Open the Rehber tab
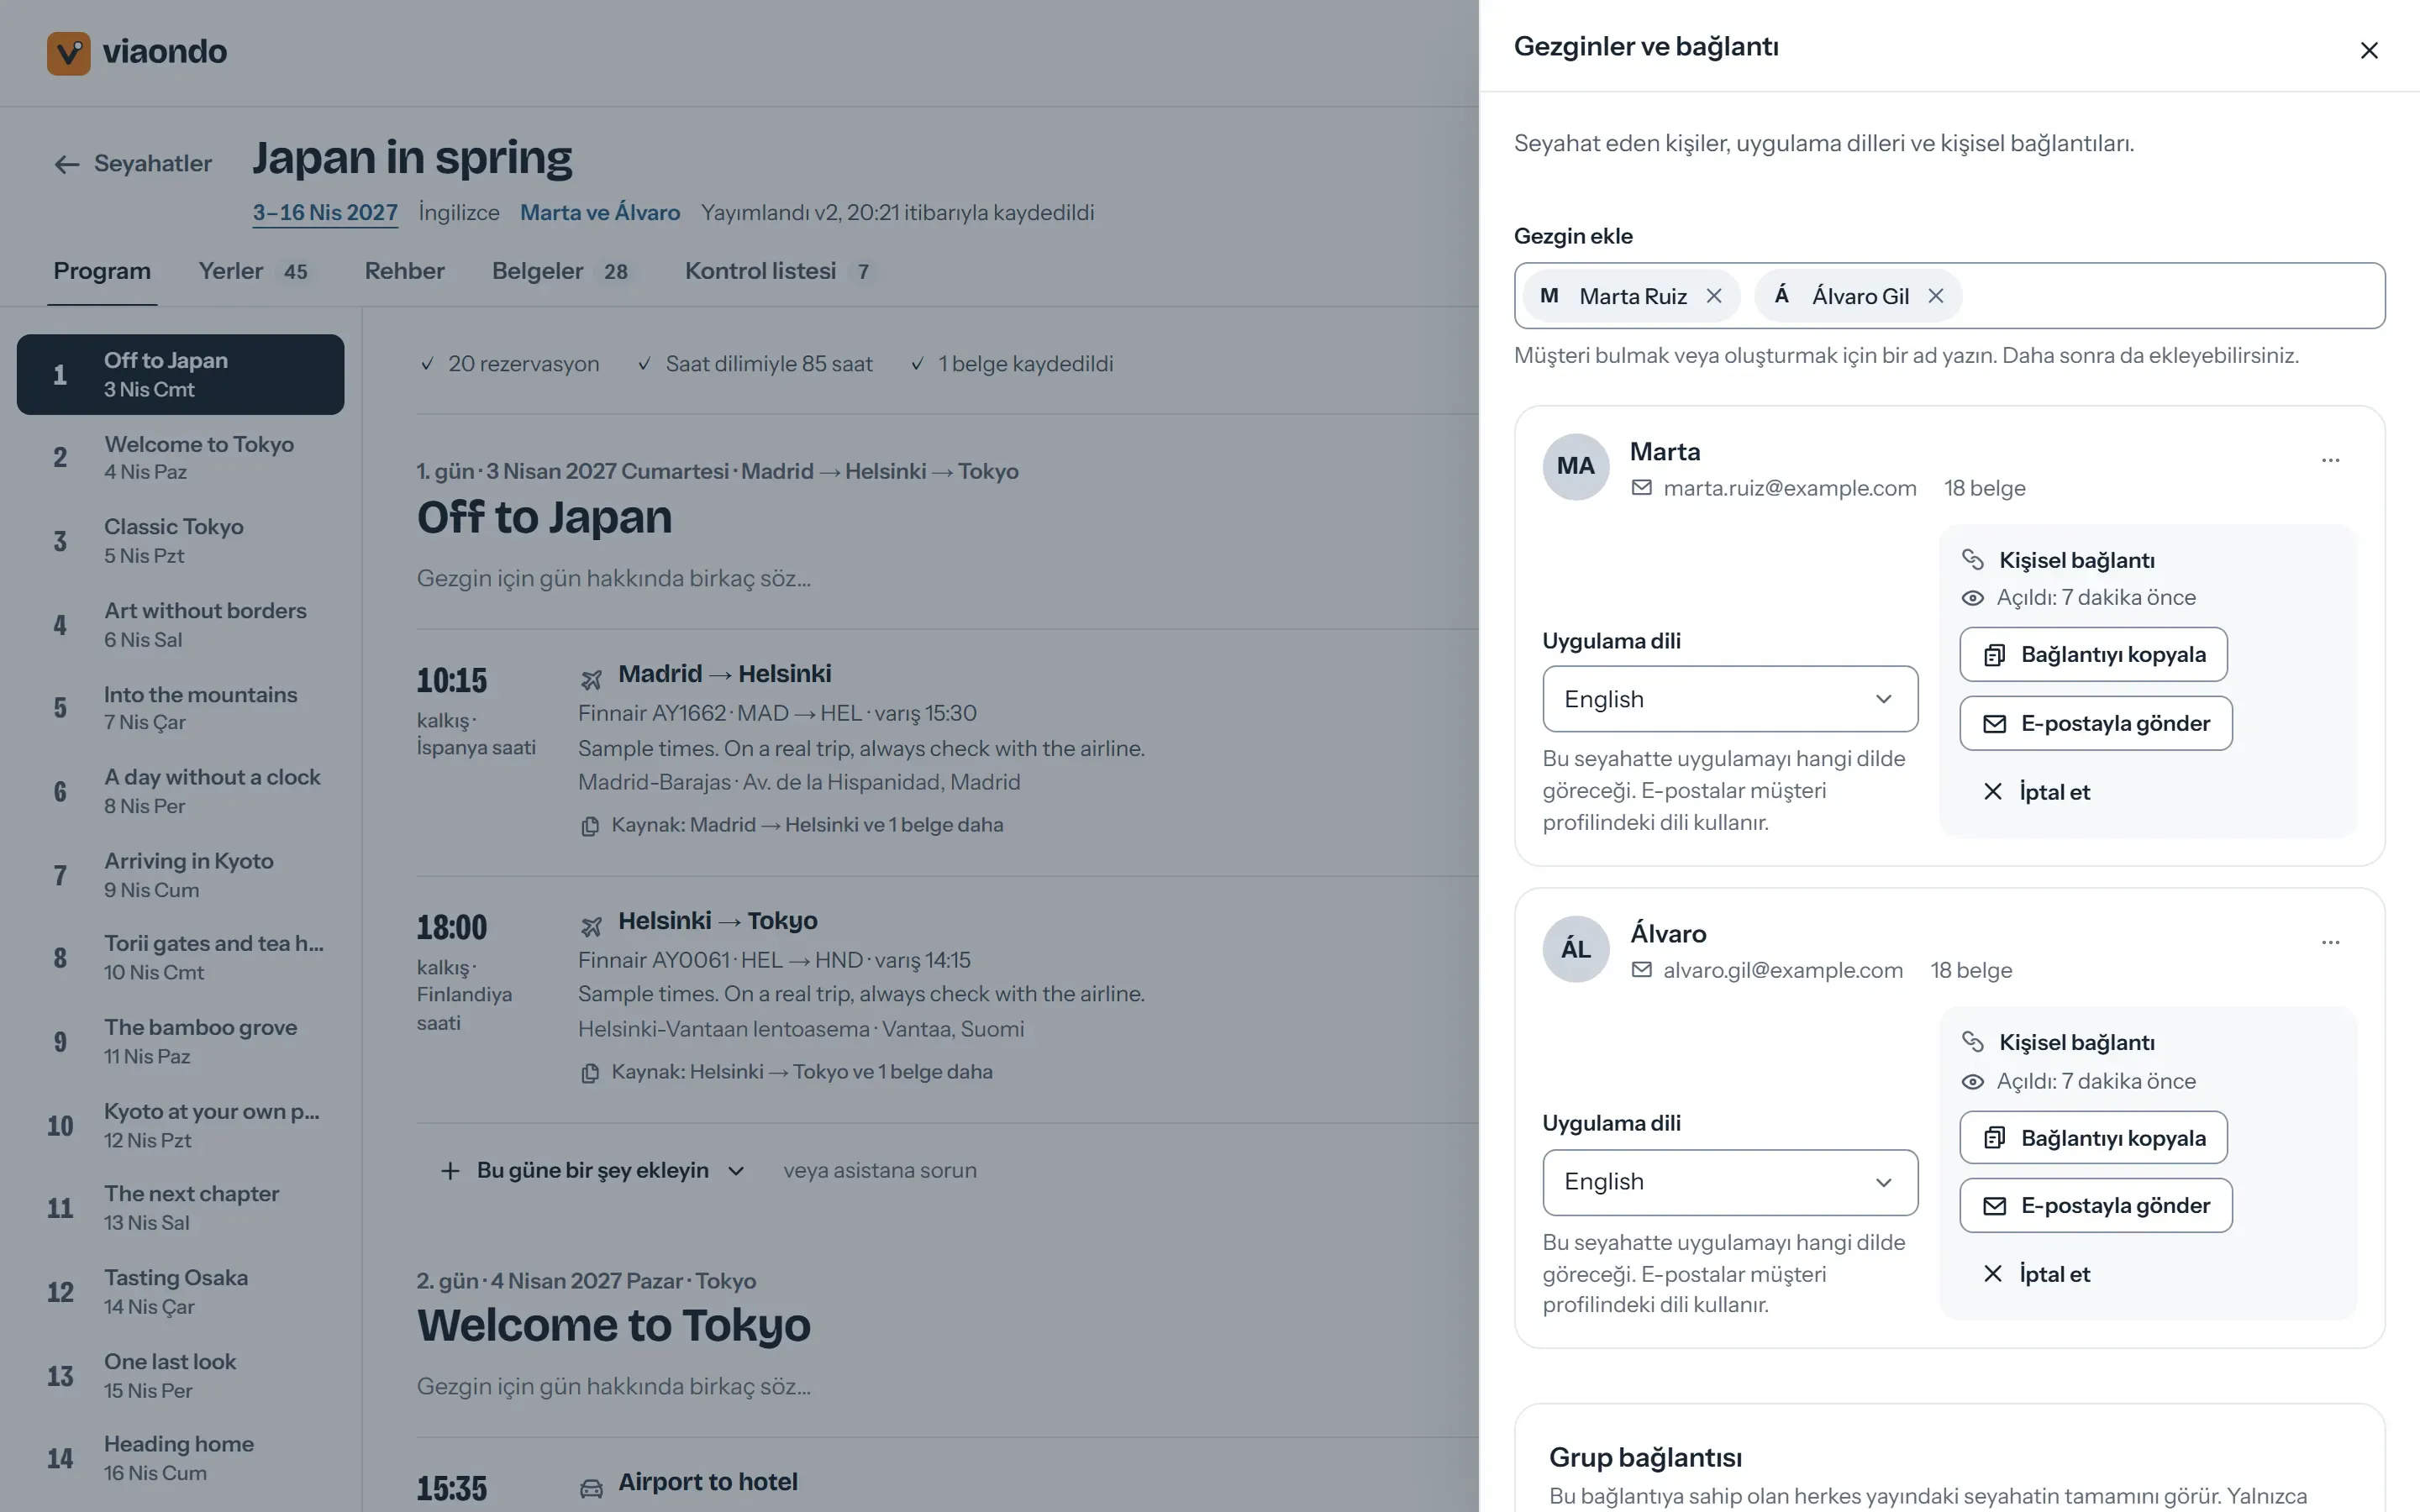Screen dimensions: 2420x1512 [404, 271]
